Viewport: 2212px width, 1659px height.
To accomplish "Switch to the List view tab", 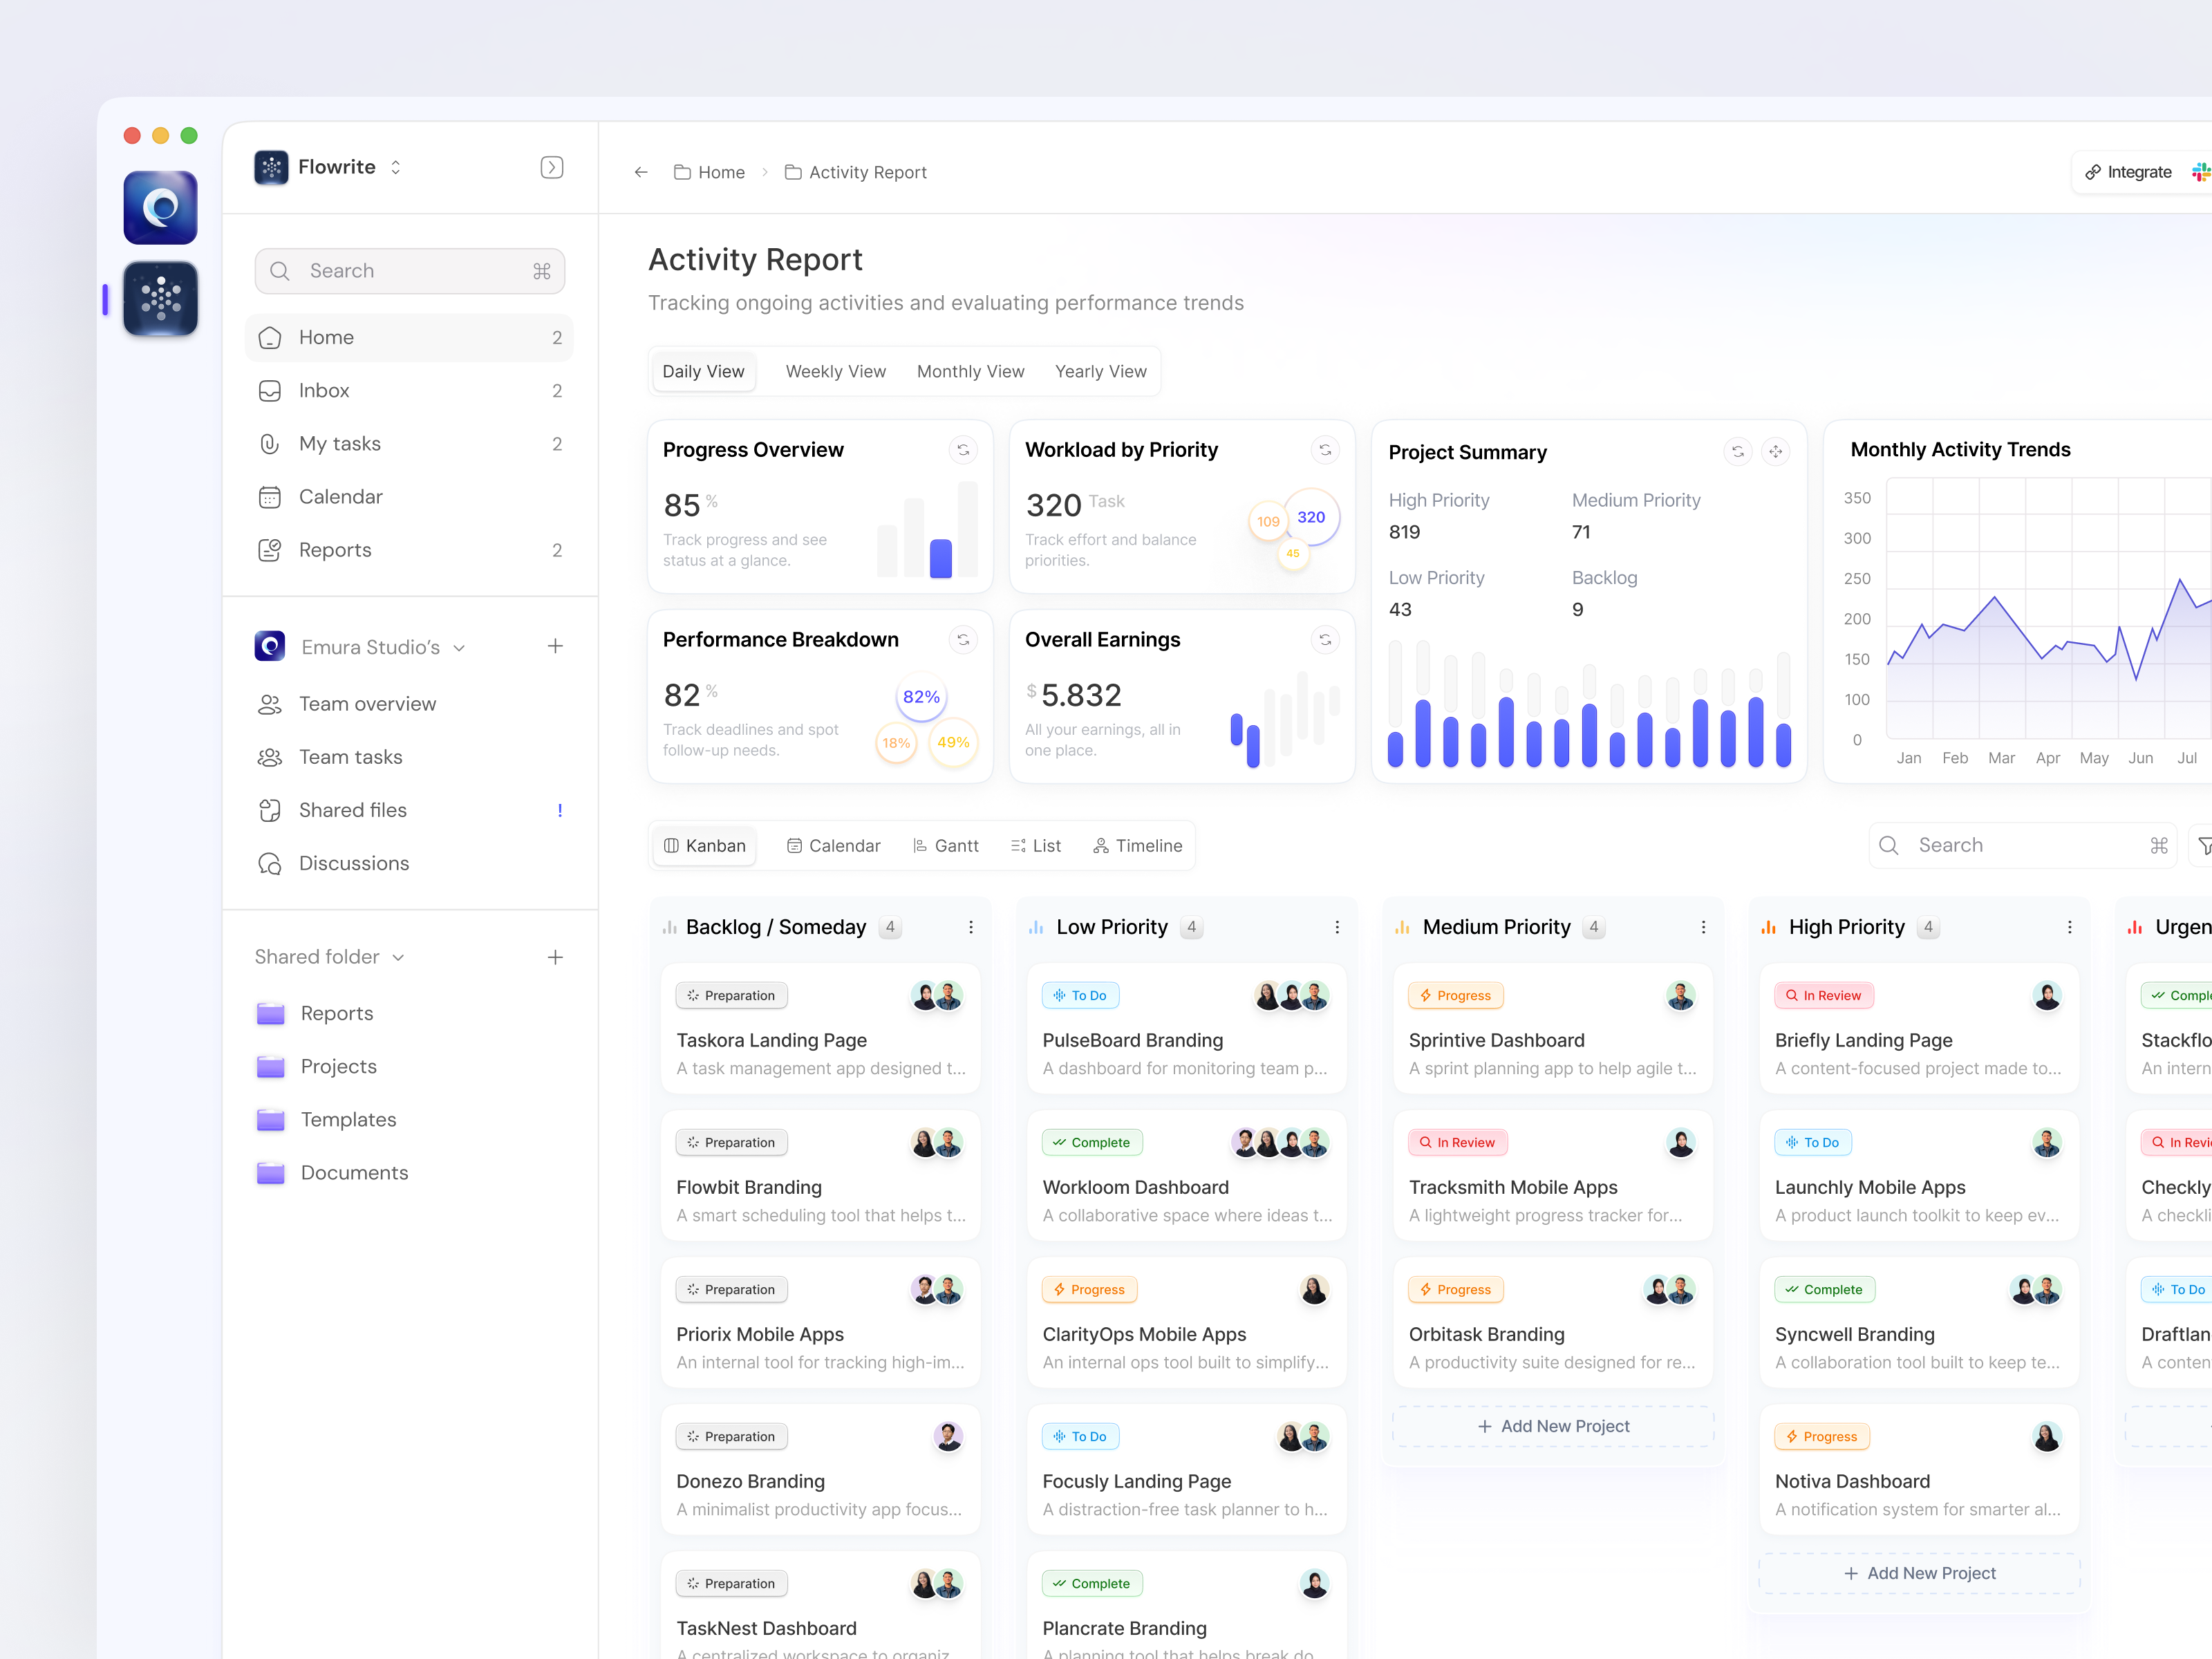I will [1036, 845].
